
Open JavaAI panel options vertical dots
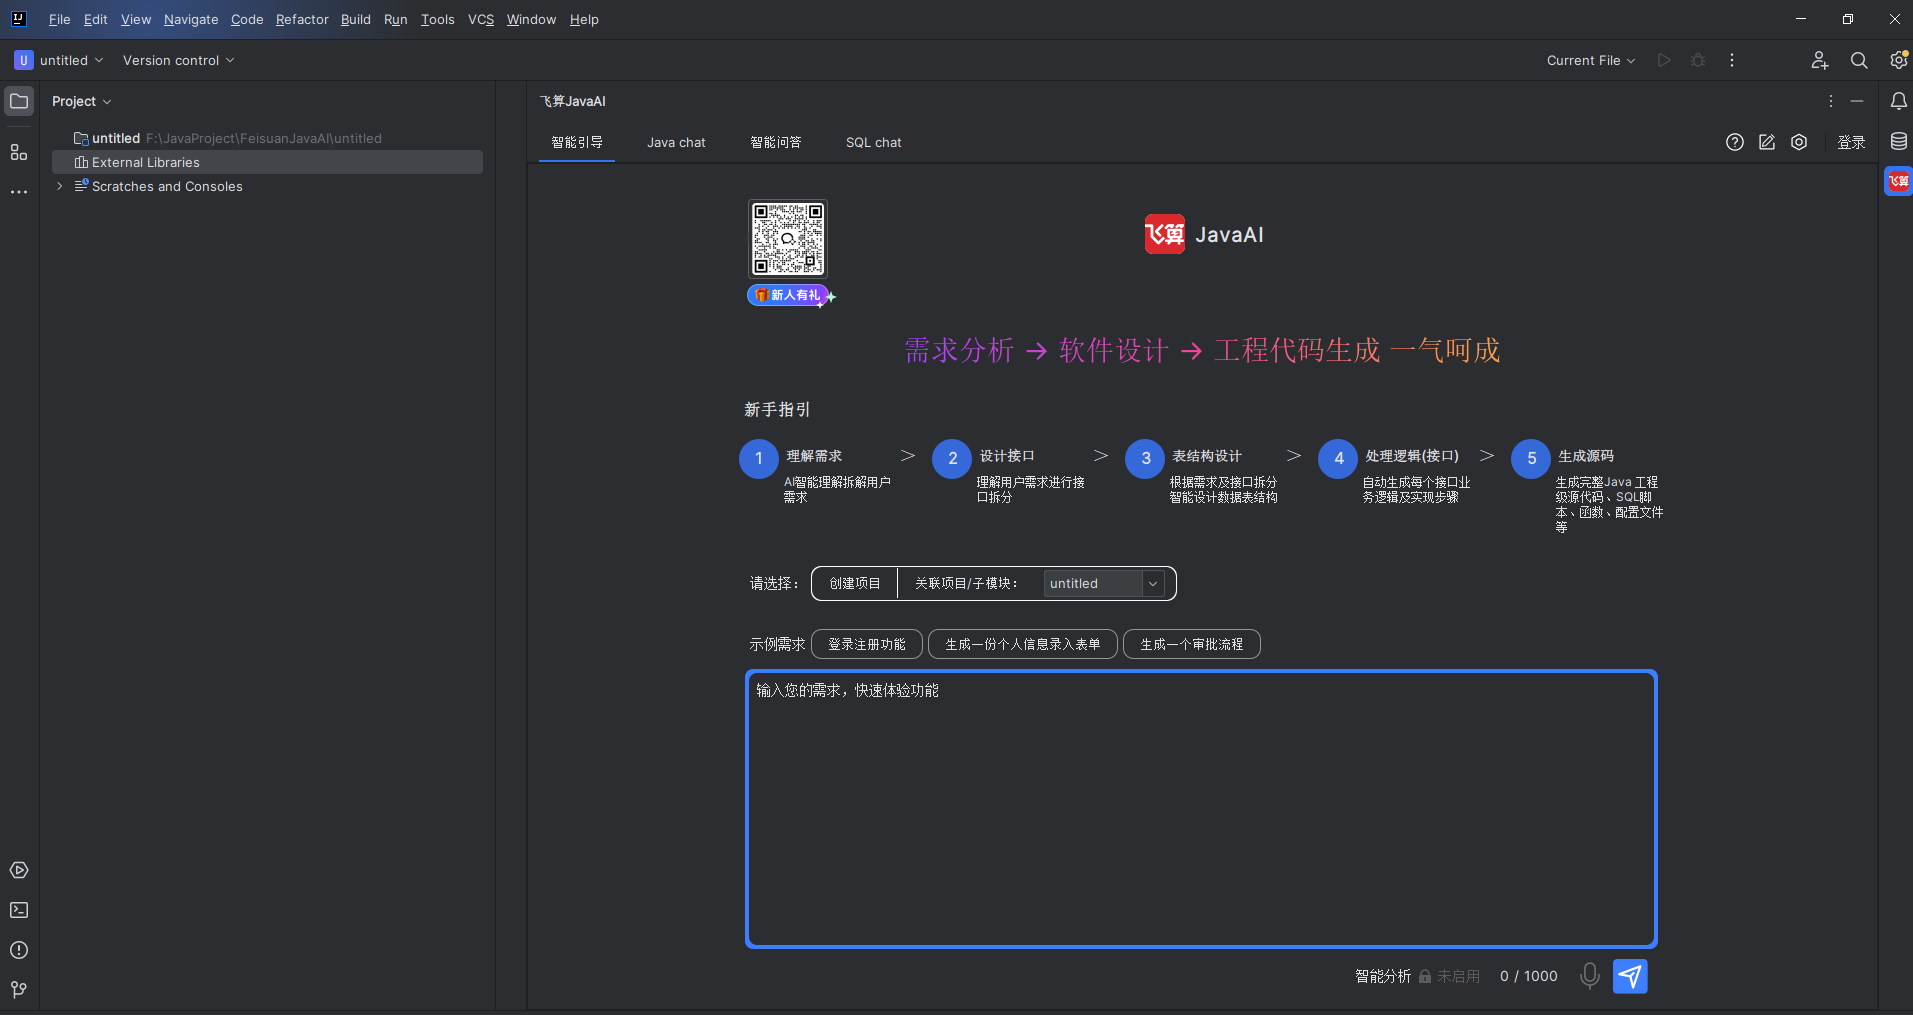[1831, 101]
